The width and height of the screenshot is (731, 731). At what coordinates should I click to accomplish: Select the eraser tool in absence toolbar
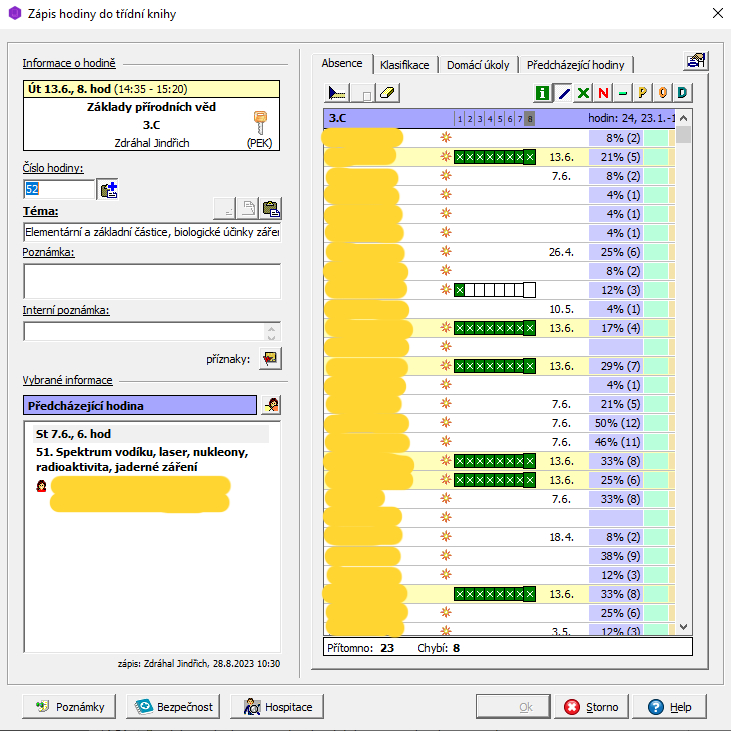coord(389,93)
